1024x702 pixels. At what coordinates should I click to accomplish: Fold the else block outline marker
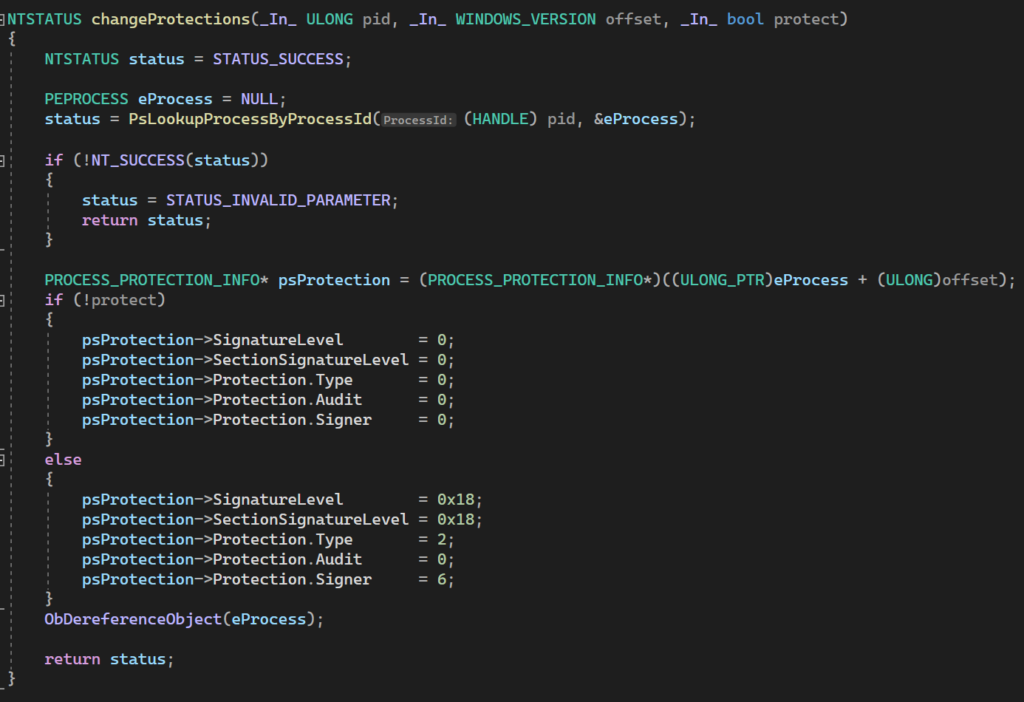4,460
